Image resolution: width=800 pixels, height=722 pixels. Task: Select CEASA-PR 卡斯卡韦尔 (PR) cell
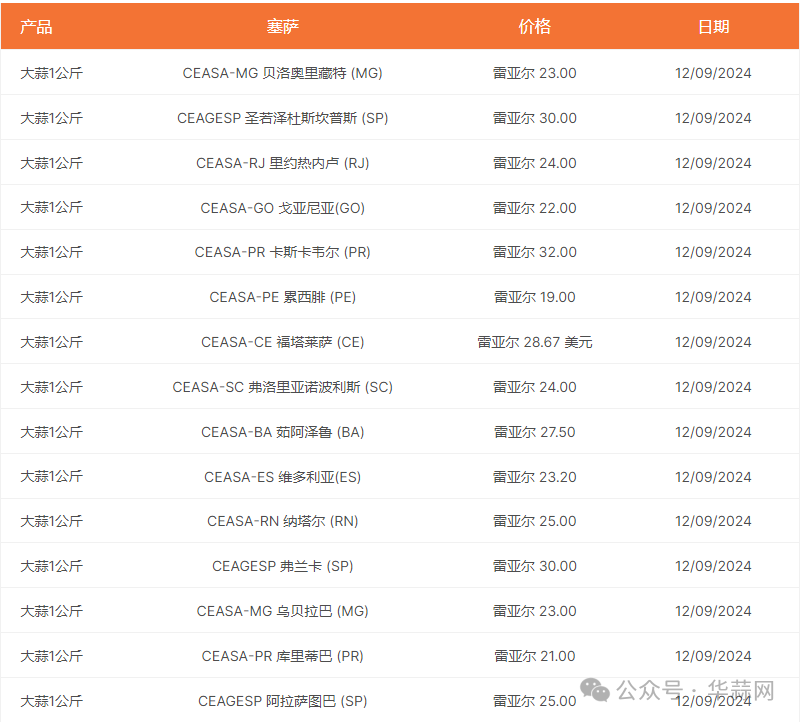coord(283,252)
